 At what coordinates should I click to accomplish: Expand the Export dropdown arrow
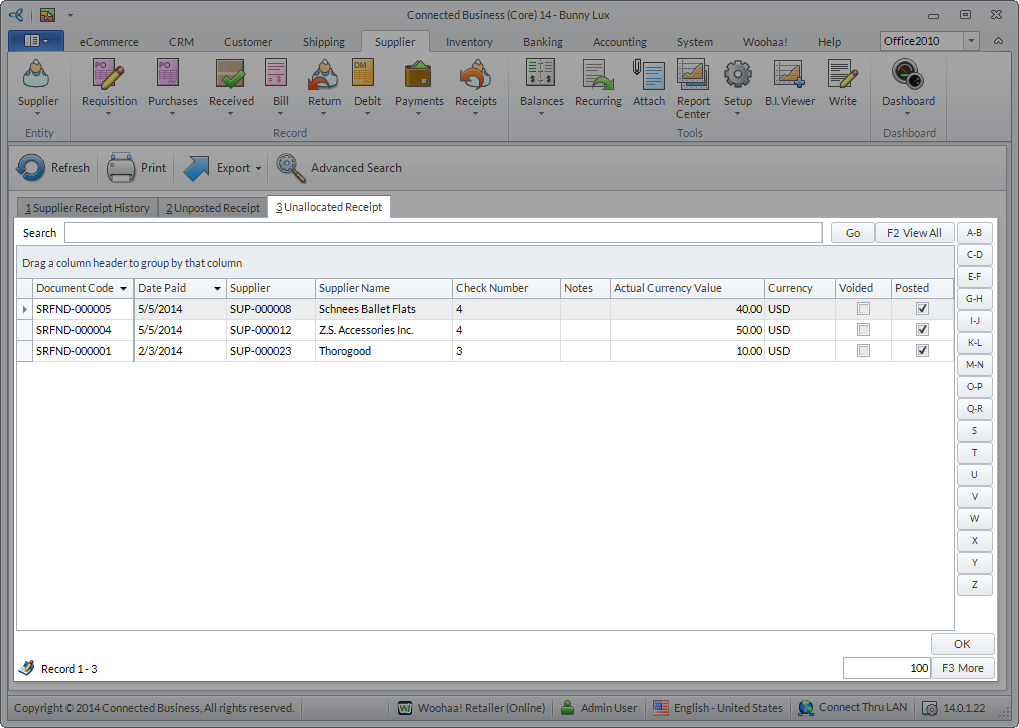[258, 169]
